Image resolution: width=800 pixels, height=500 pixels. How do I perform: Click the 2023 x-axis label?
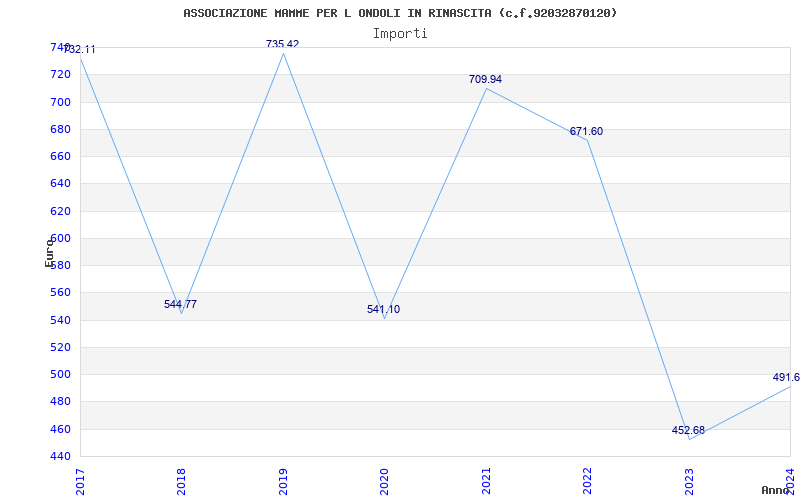coord(689,482)
